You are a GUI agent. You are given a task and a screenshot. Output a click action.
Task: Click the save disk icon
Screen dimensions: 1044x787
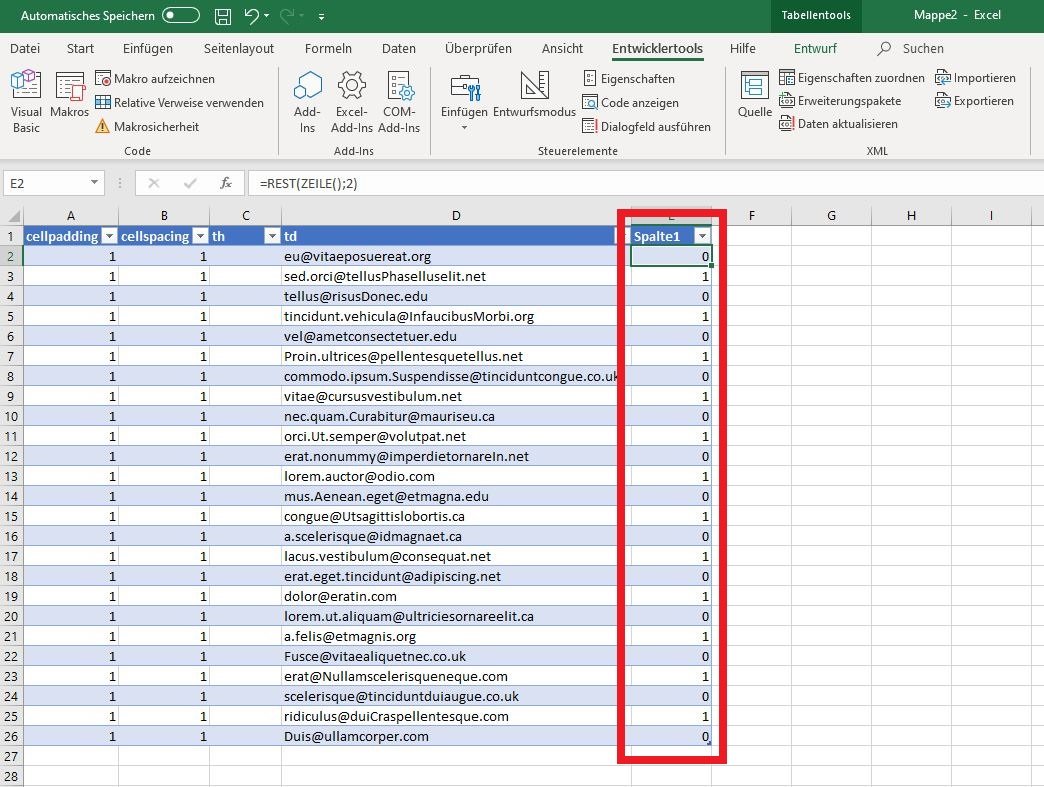coord(223,16)
